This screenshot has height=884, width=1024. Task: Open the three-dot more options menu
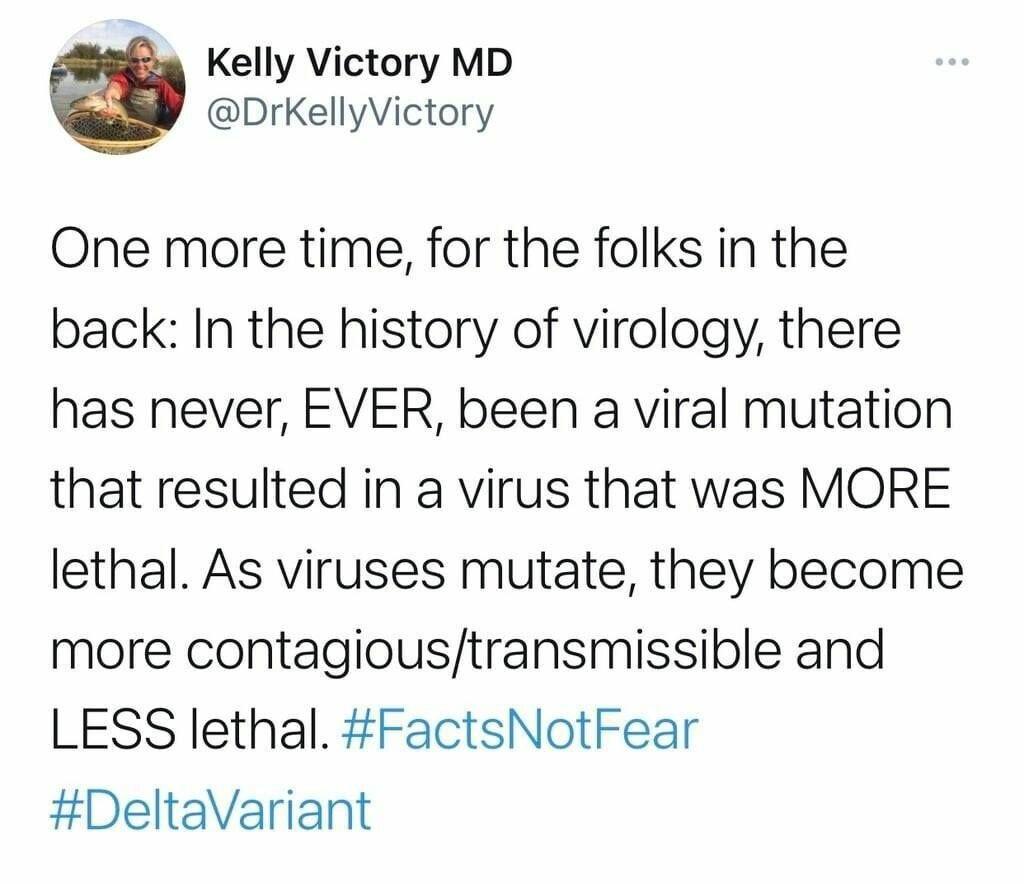[952, 62]
